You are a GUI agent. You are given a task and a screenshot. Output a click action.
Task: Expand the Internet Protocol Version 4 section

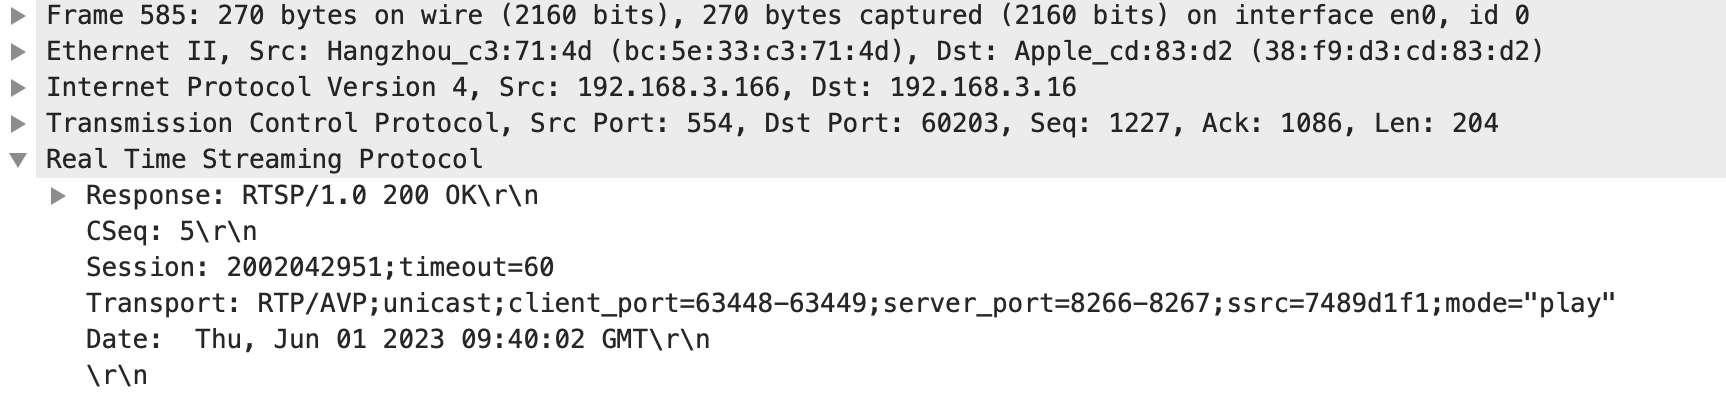point(17,87)
